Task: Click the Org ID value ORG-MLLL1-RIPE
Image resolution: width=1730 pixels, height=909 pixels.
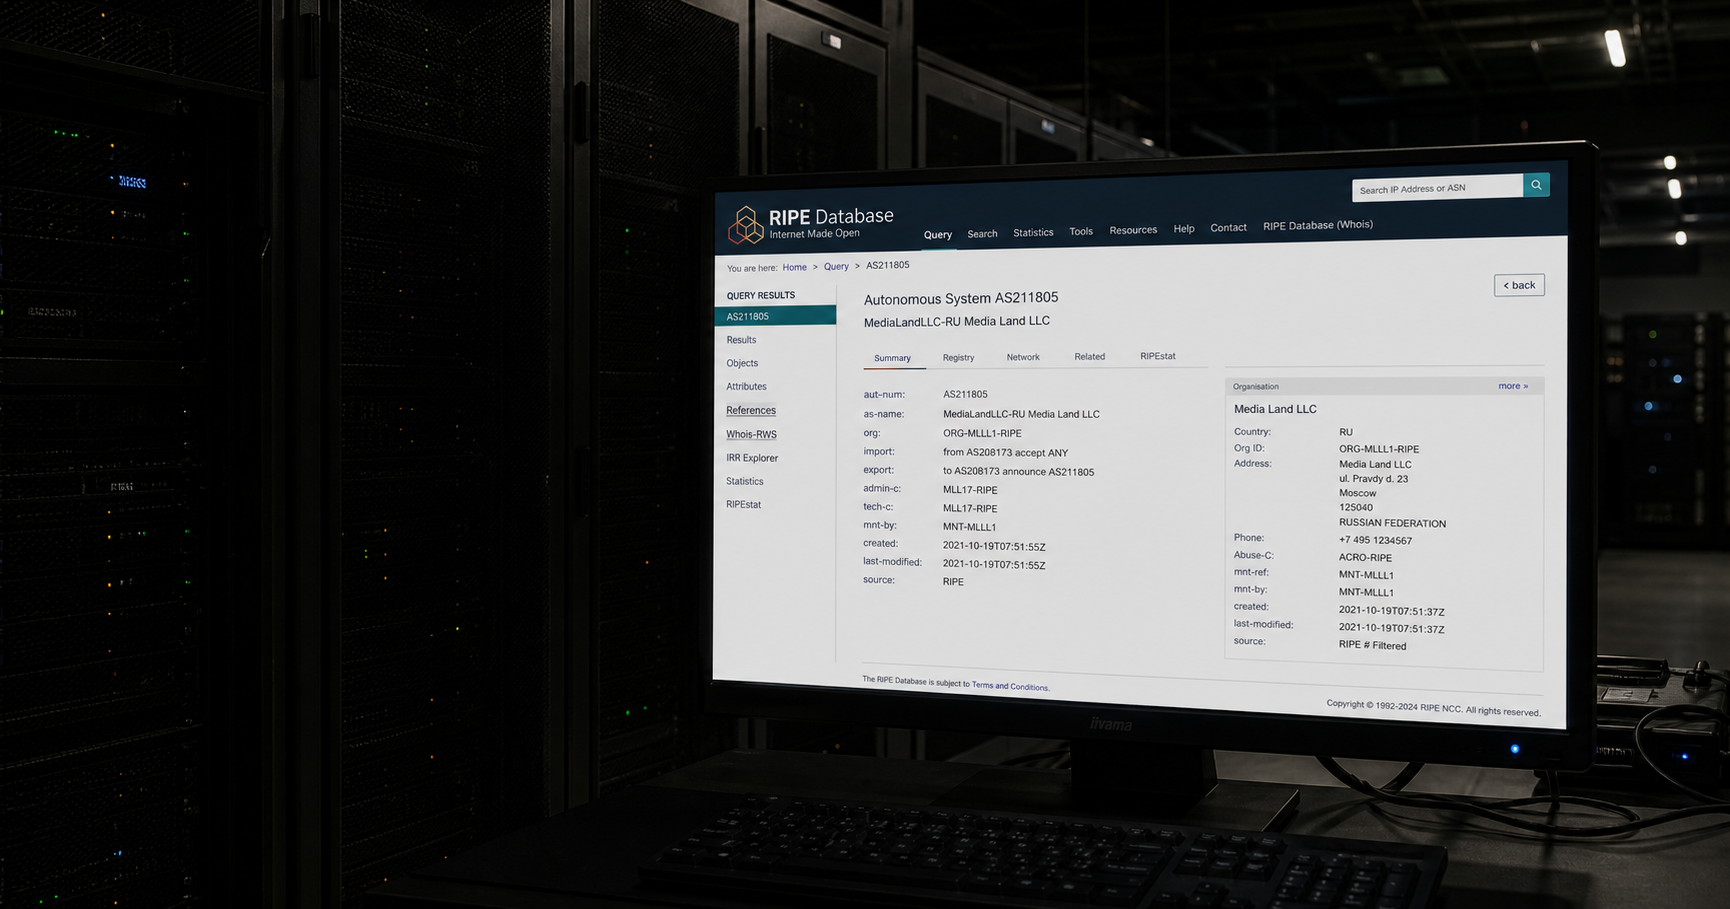Action: pos(1379,449)
